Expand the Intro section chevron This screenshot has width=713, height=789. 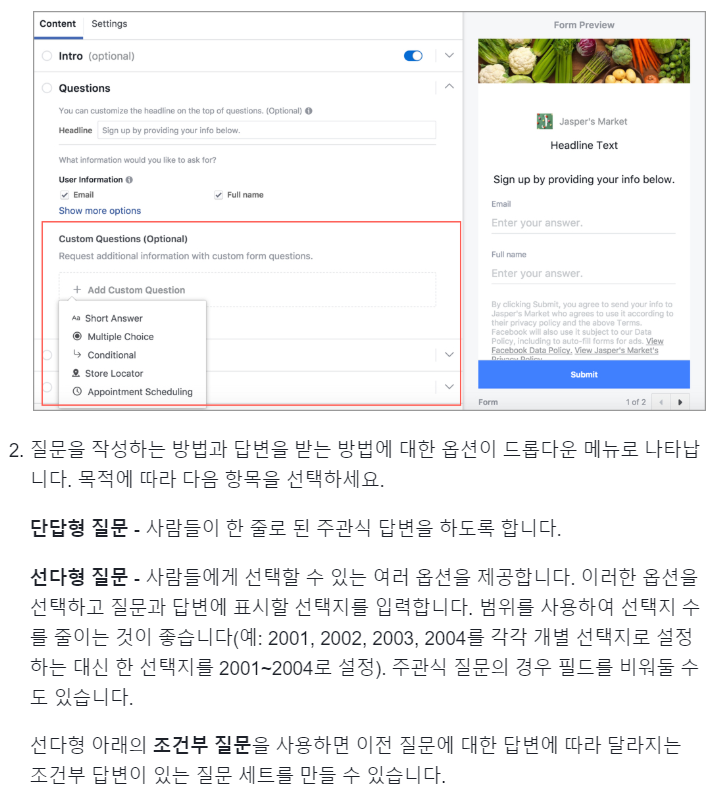coord(449,55)
